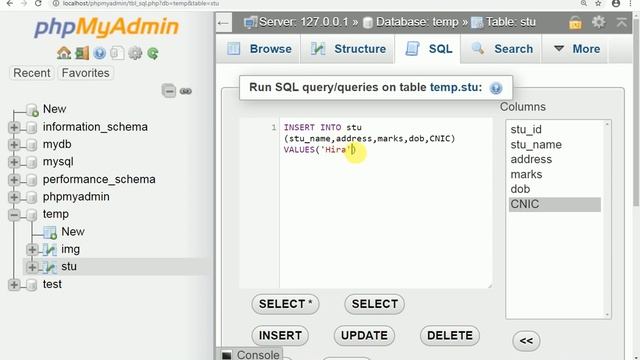Screen dimensions: 640x360
Task: Click inside the SQL query editor
Action: point(385,203)
